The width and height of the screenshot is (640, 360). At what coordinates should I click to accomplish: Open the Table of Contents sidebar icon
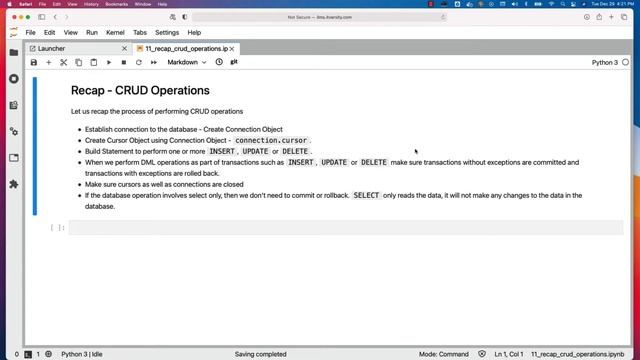click(x=14, y=105)
